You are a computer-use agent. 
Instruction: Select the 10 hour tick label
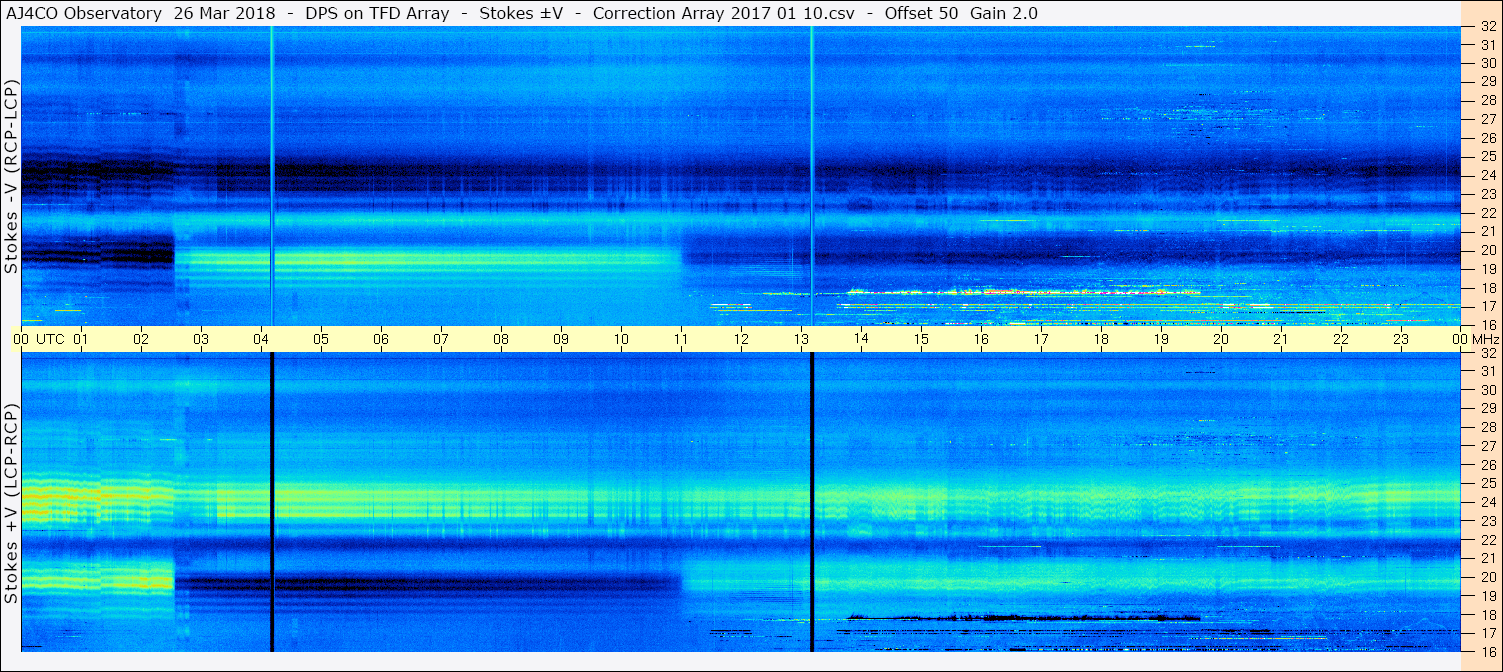click(621, 339)
